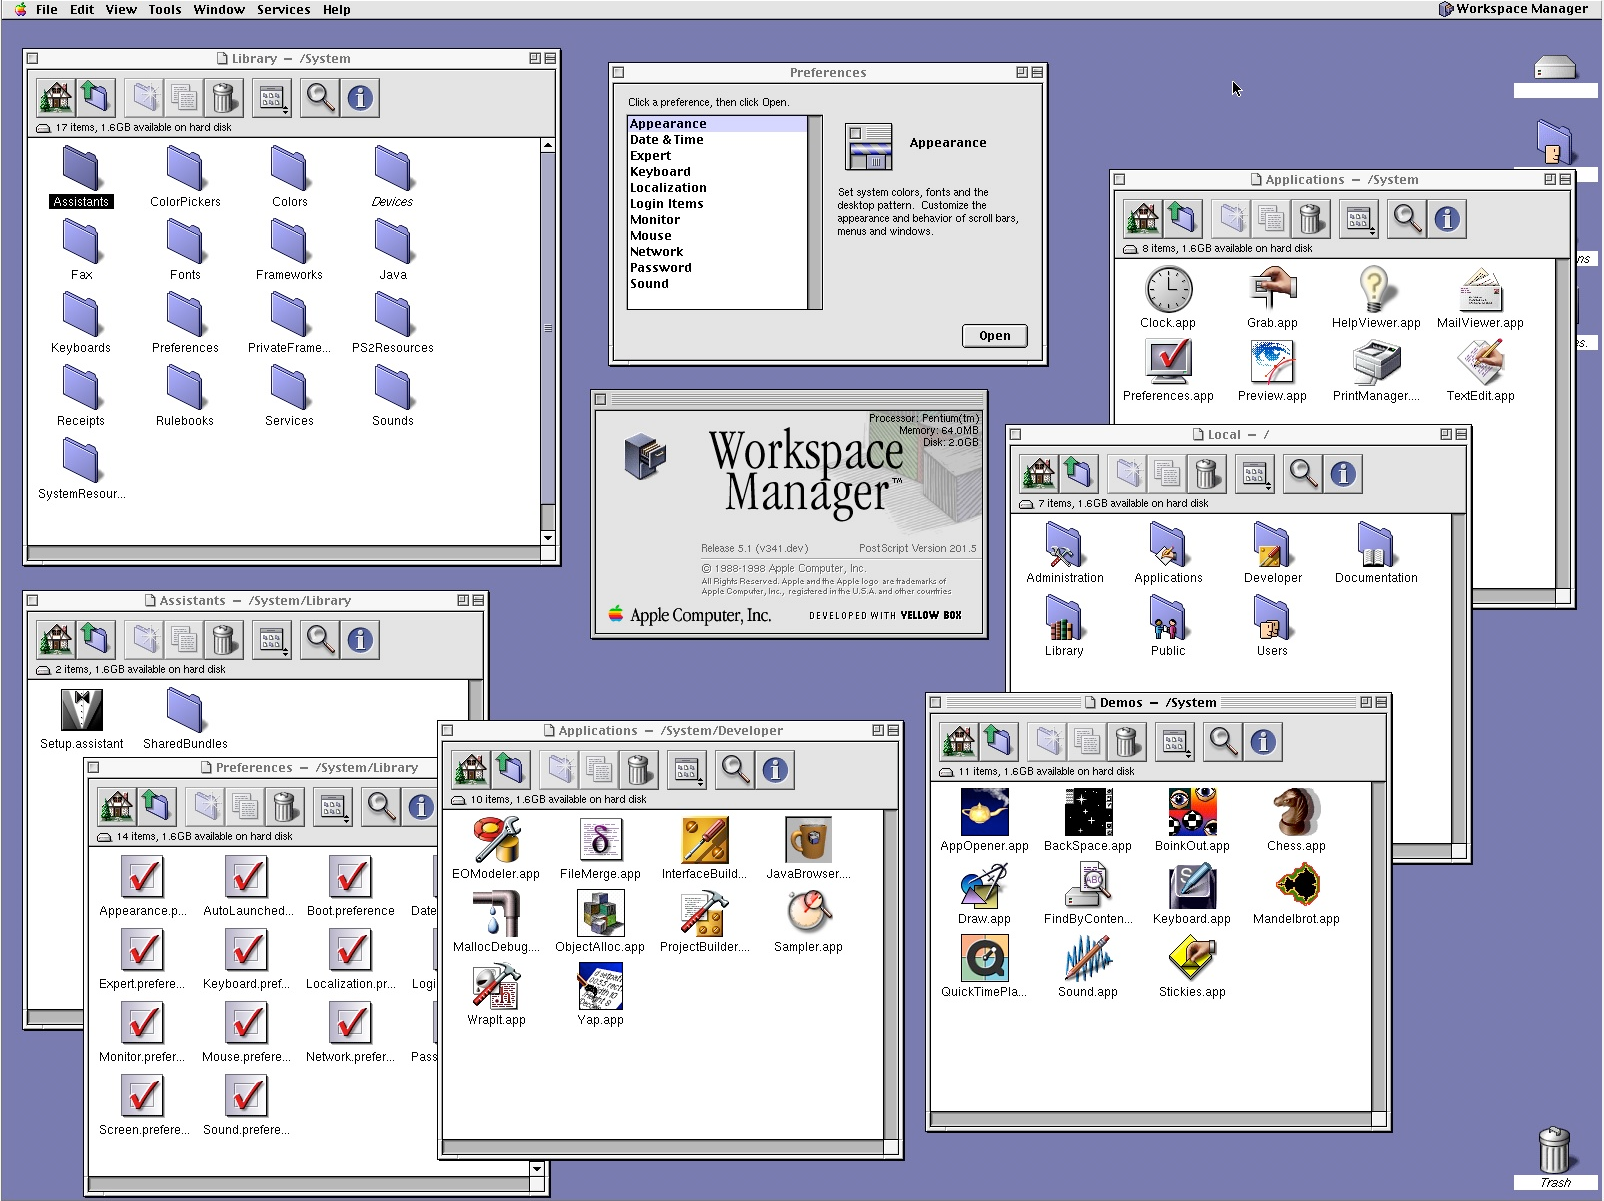The image size is (1604, 1201).
Task: Open Mandelbrot.app in the Demos window
Action: click(x=1296, y=885)
